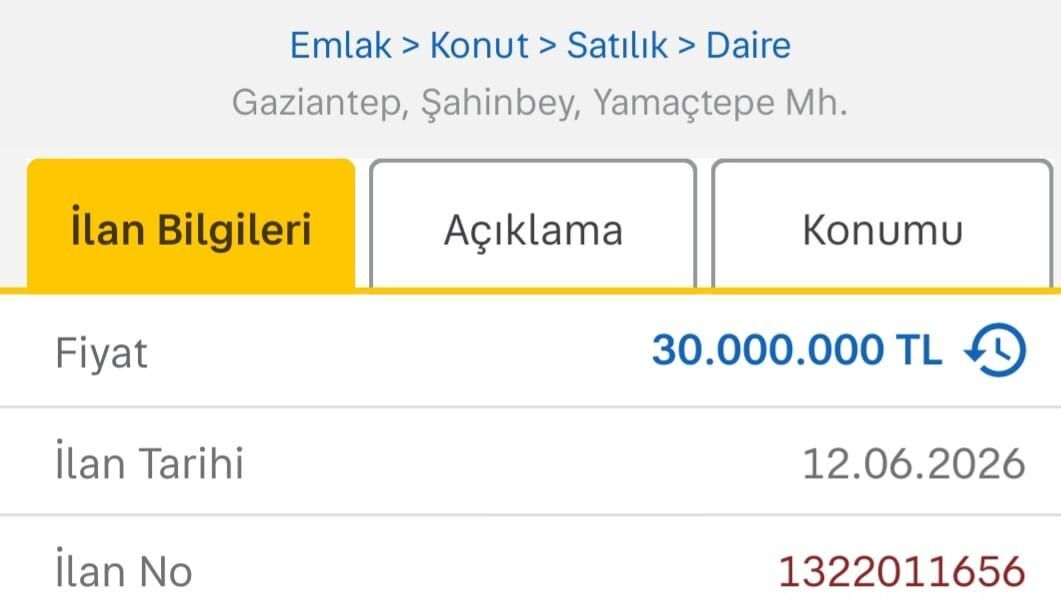Image resolution: width=1061 pixels, height=600 pixels.
Task: Tap the date 12.06.2026
Action: 913,464
